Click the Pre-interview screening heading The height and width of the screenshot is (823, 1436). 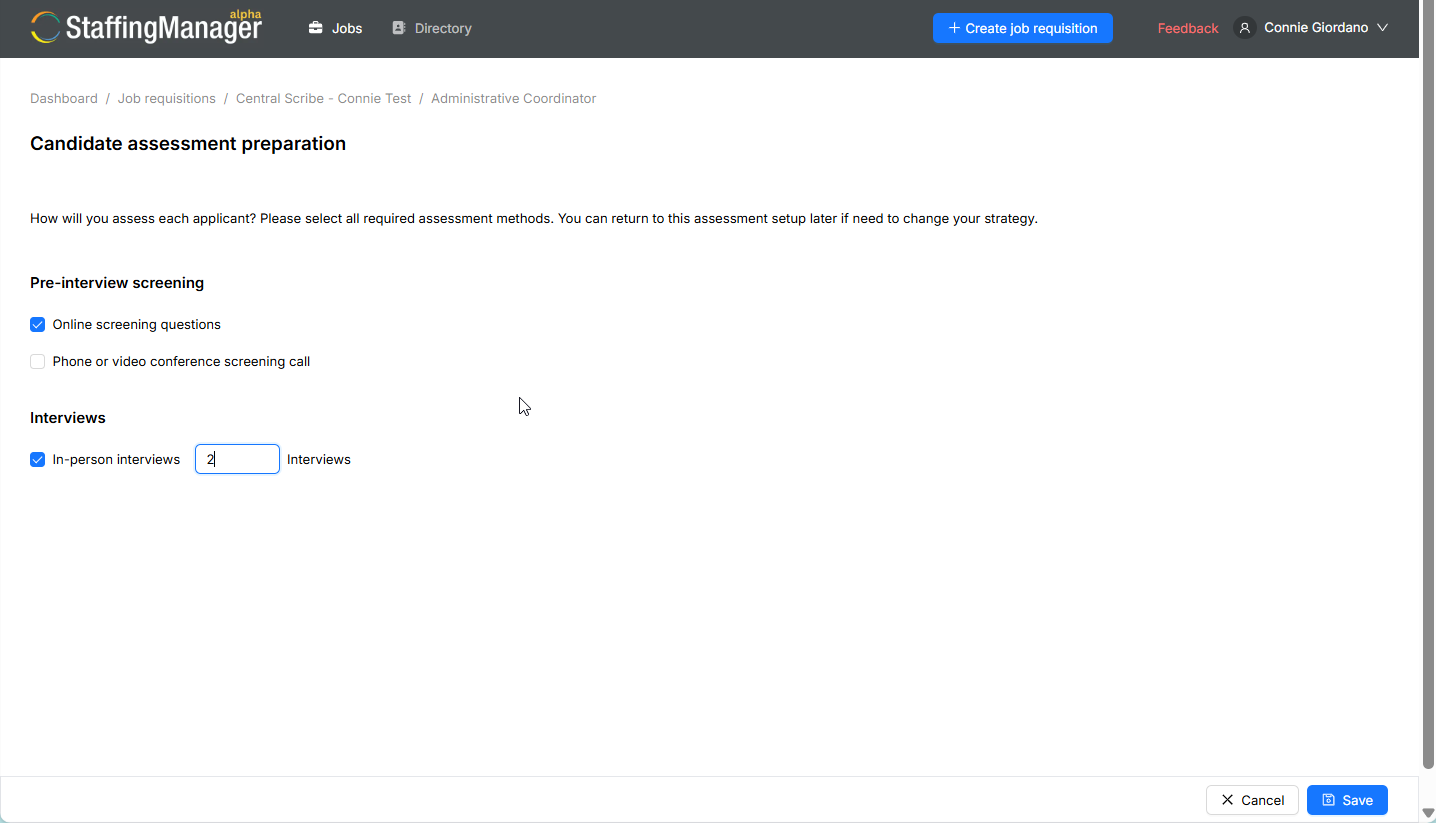tap(117, 283)
